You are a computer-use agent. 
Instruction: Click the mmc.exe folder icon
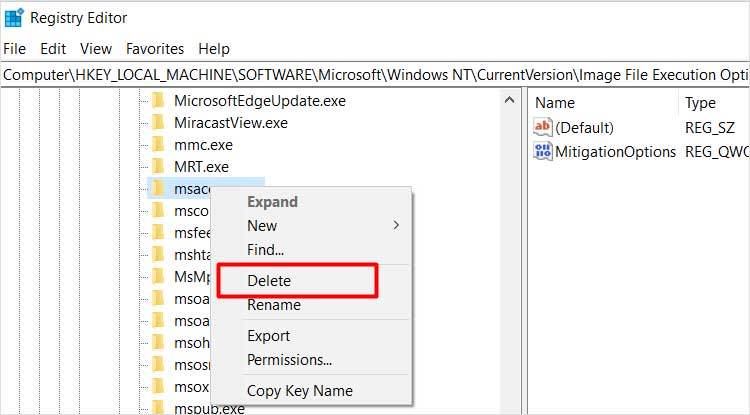click(x=158, y=145)
